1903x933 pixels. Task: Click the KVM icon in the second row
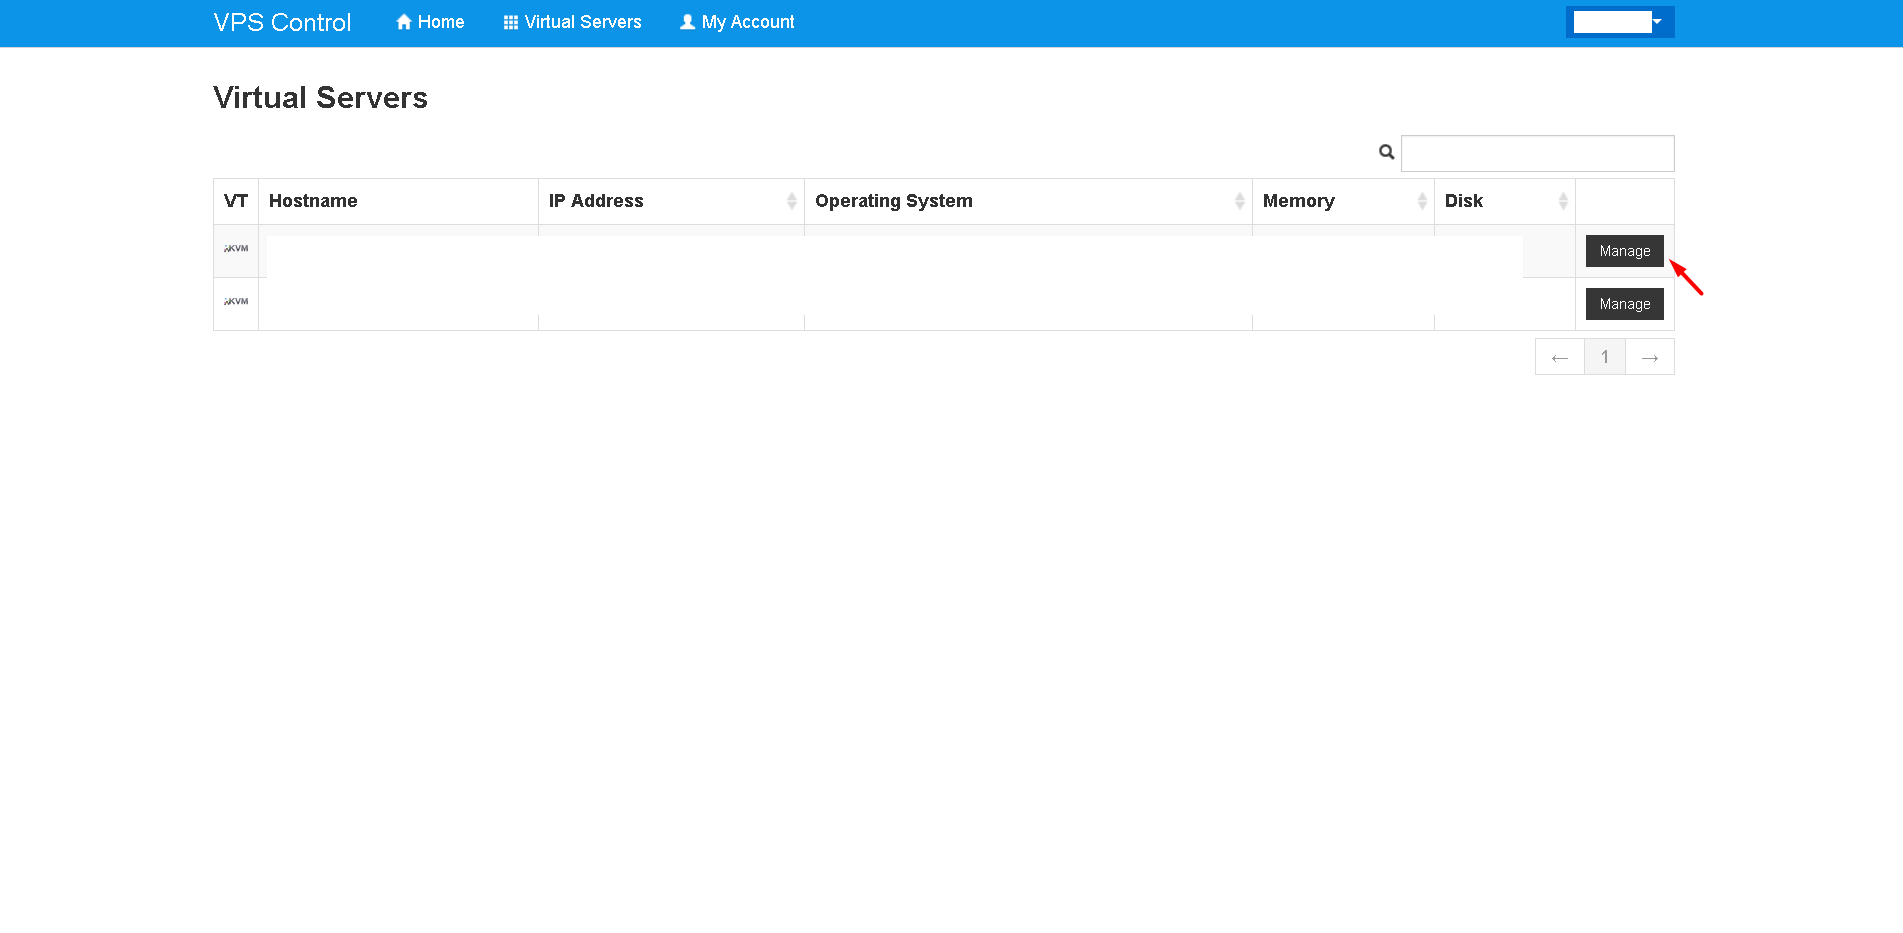click(236, 302)
